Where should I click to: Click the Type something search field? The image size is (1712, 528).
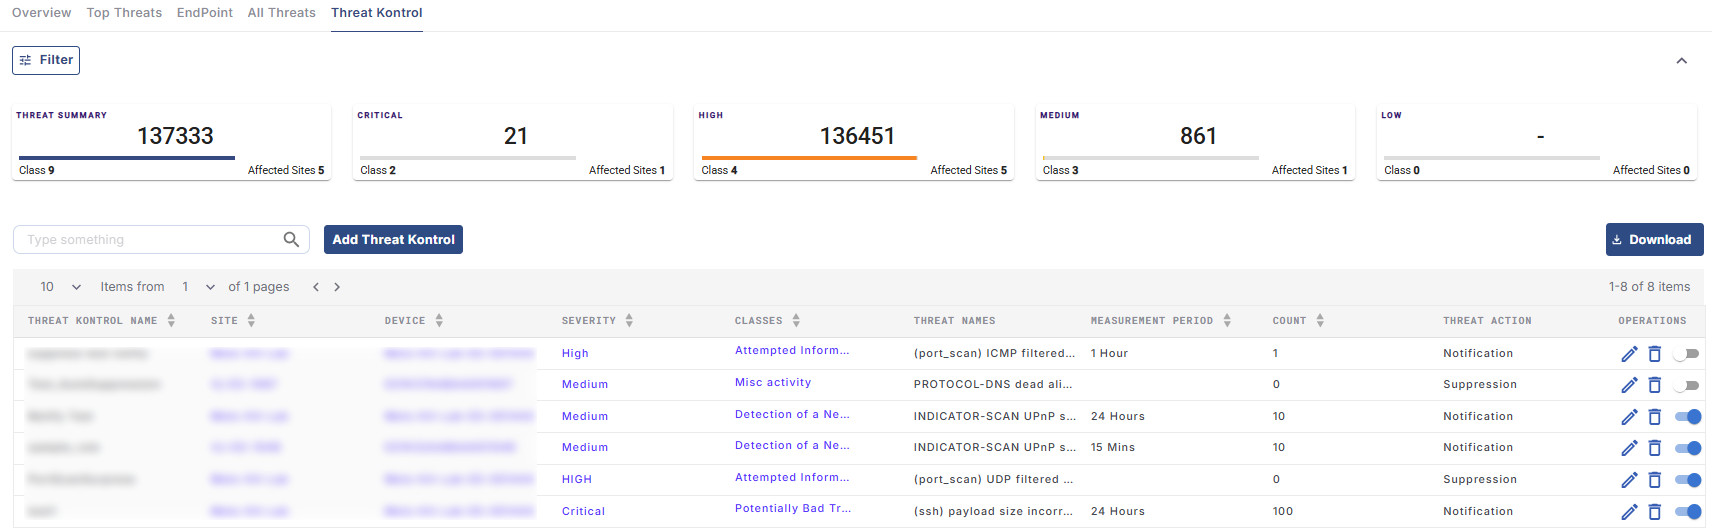(x=150, y=240)
